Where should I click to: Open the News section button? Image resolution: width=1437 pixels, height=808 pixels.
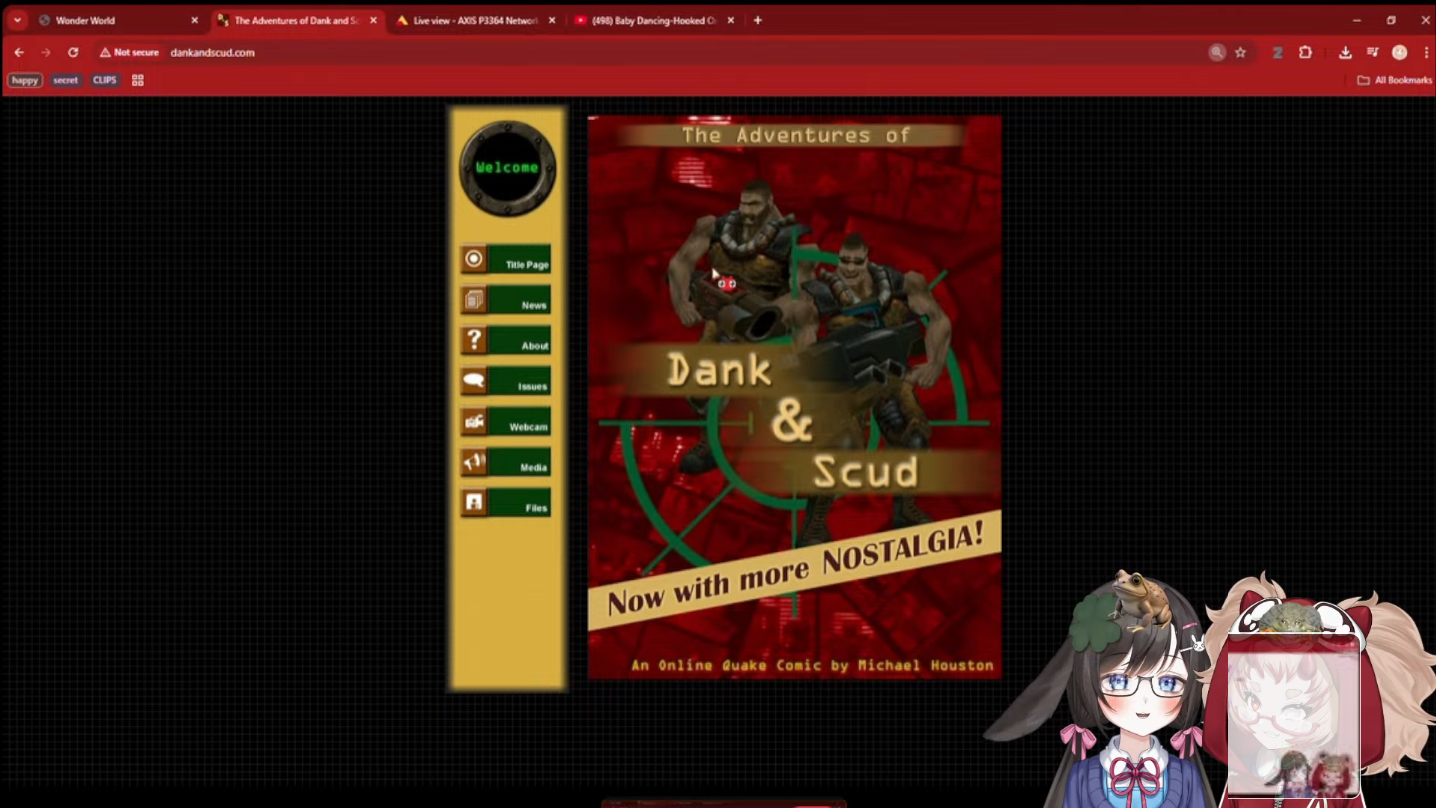505,300
